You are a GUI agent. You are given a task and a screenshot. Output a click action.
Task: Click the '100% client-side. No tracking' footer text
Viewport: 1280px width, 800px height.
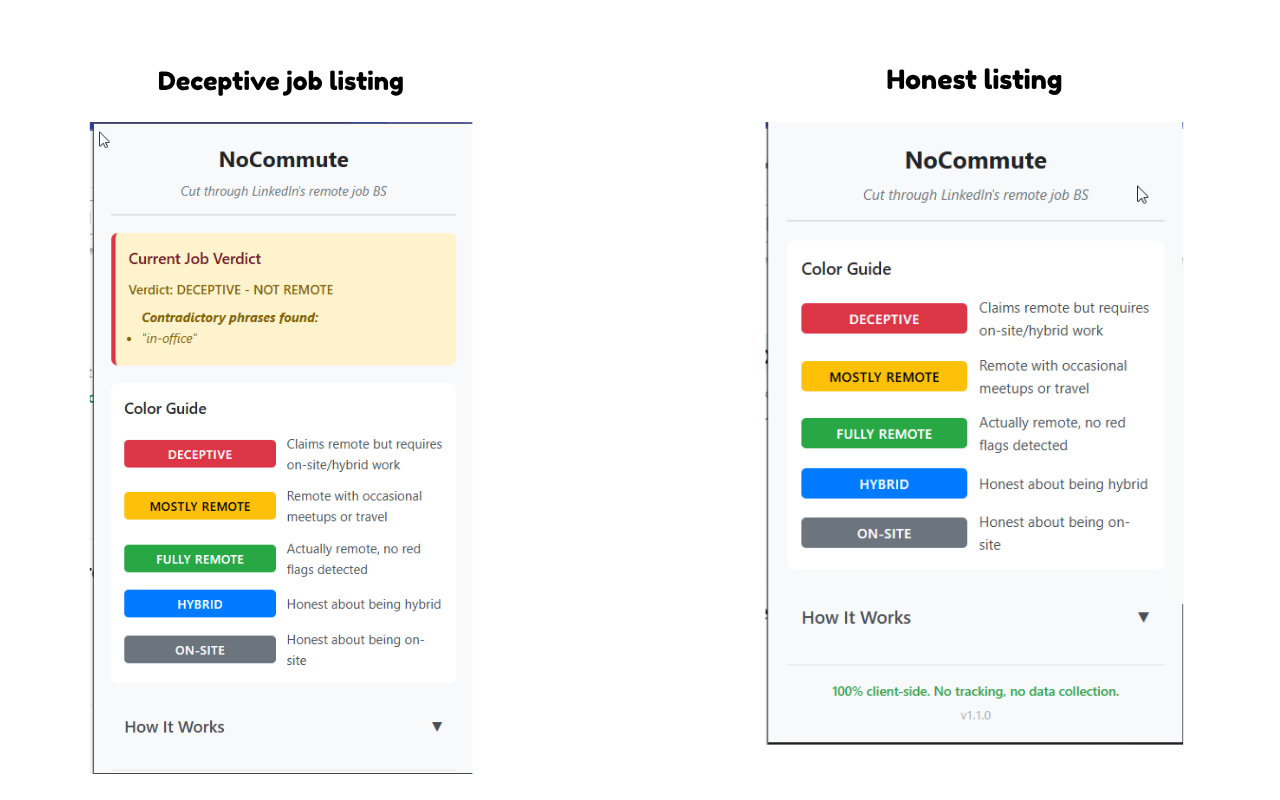[x=974, y=691]
